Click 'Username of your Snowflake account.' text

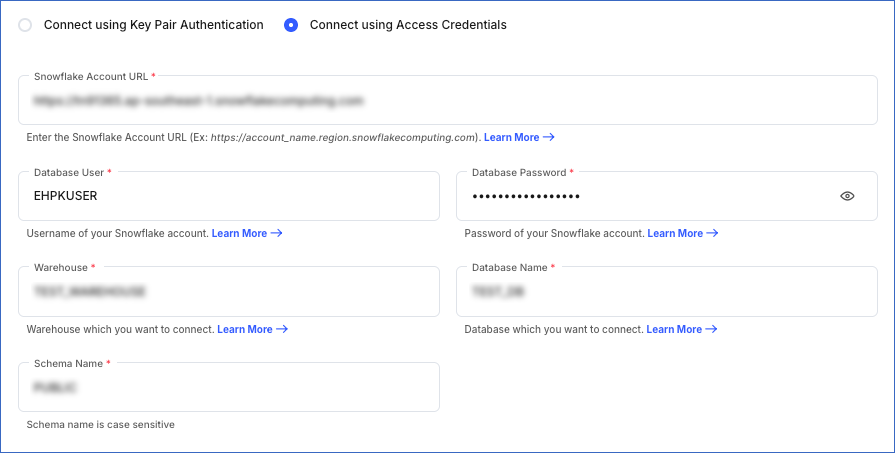(x=118, y=233)
